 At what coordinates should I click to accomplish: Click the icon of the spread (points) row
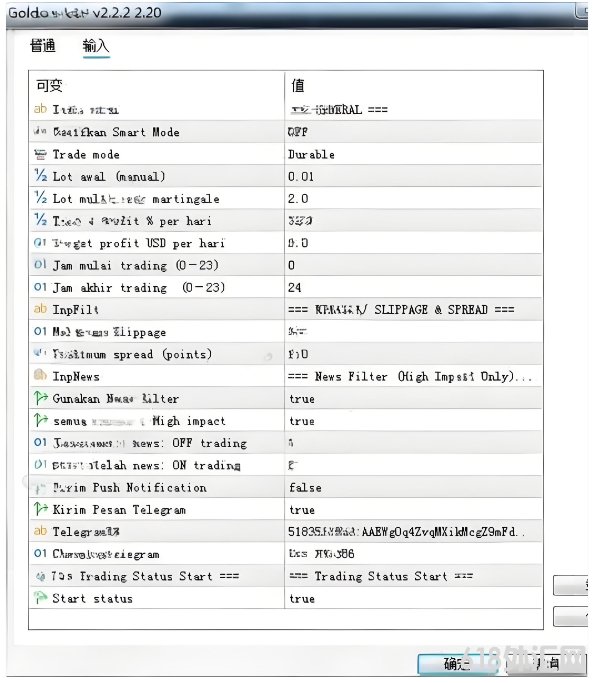[x=40, y=353]
